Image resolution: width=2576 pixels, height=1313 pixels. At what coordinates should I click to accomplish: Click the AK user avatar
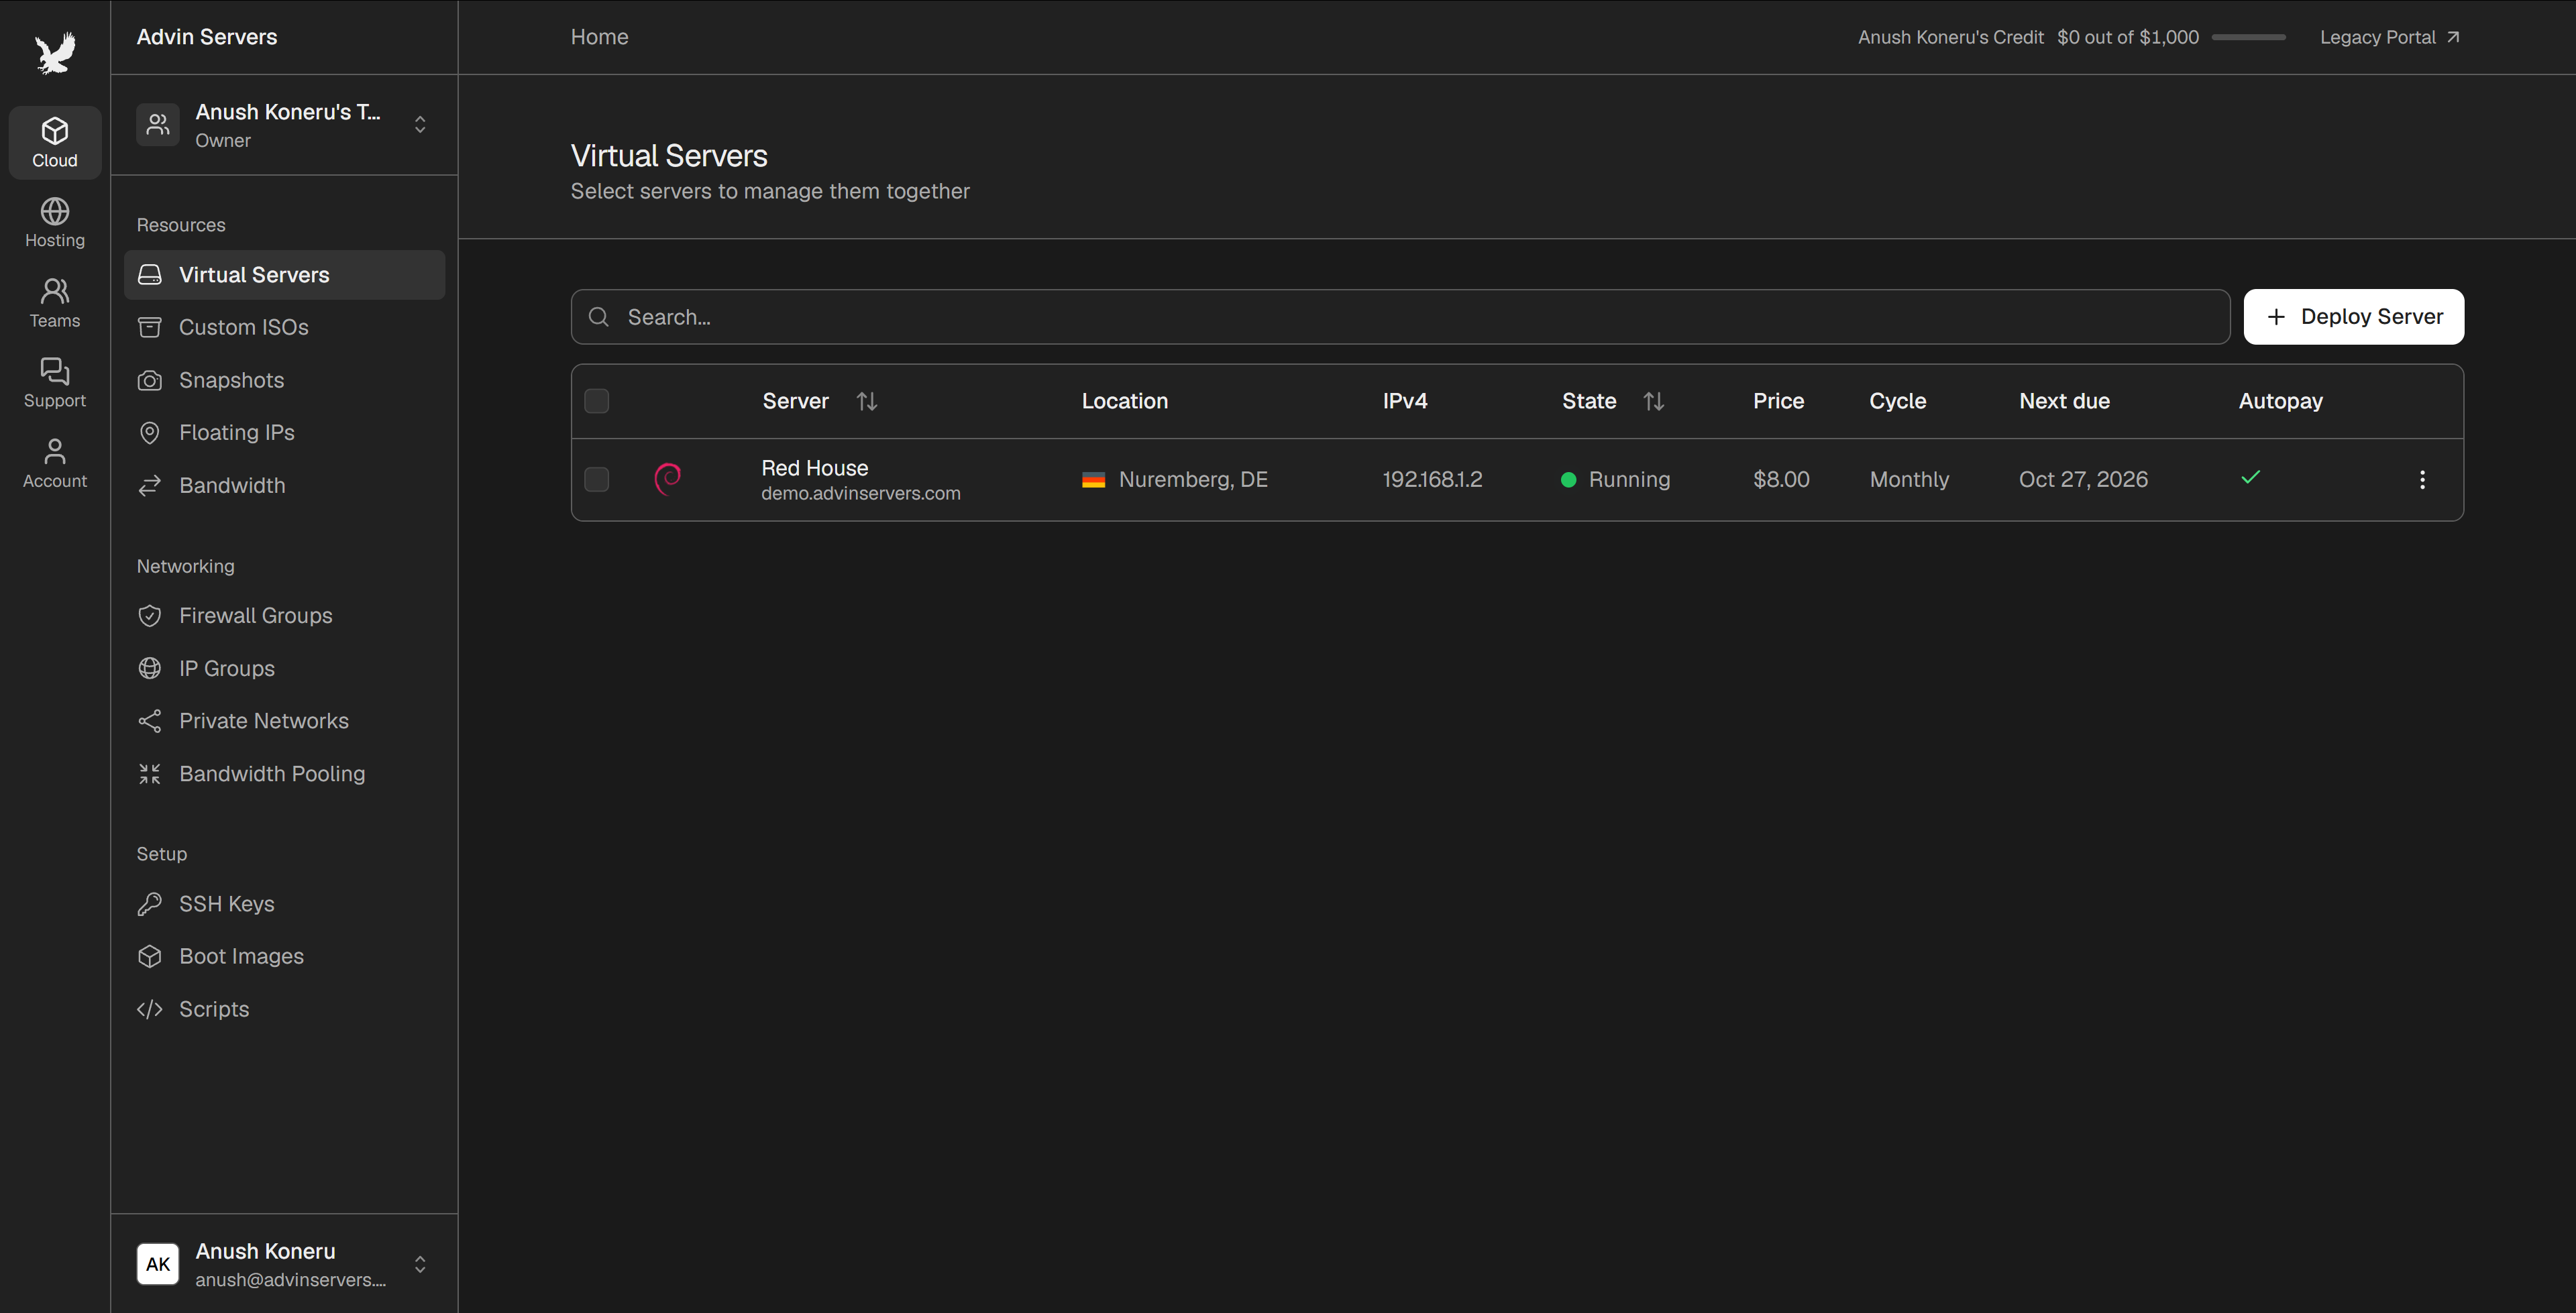click(158, 1264)
